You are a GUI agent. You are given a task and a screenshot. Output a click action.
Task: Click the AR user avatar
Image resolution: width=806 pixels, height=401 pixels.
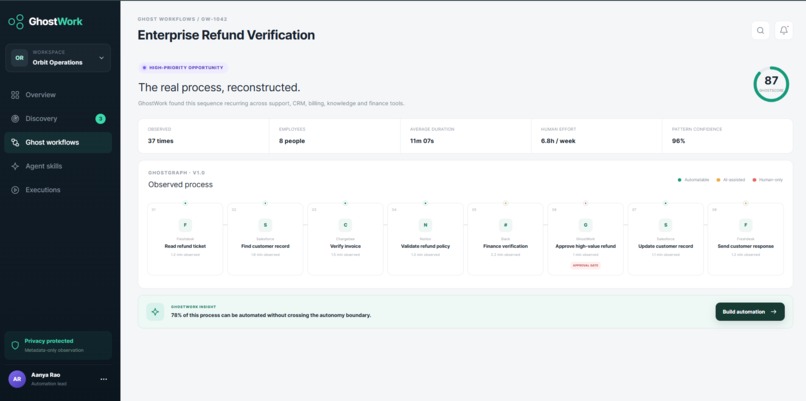[x=17, y=379]
